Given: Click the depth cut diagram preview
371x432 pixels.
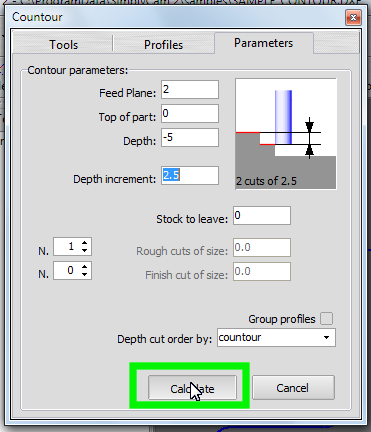Looking at the screenshot, I should pyautogui.click(x=286, y=134).
